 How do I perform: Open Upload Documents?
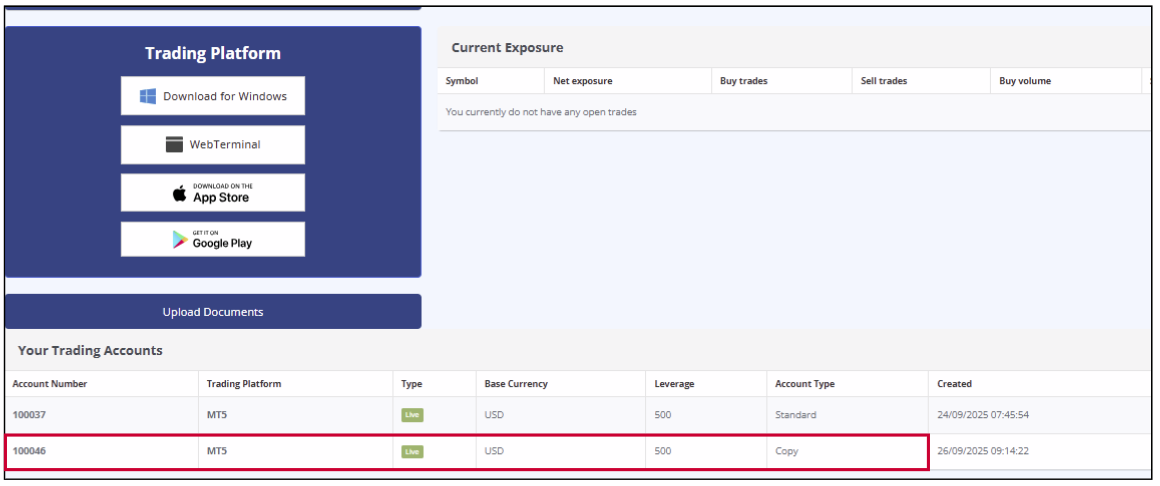pos(213,312)
